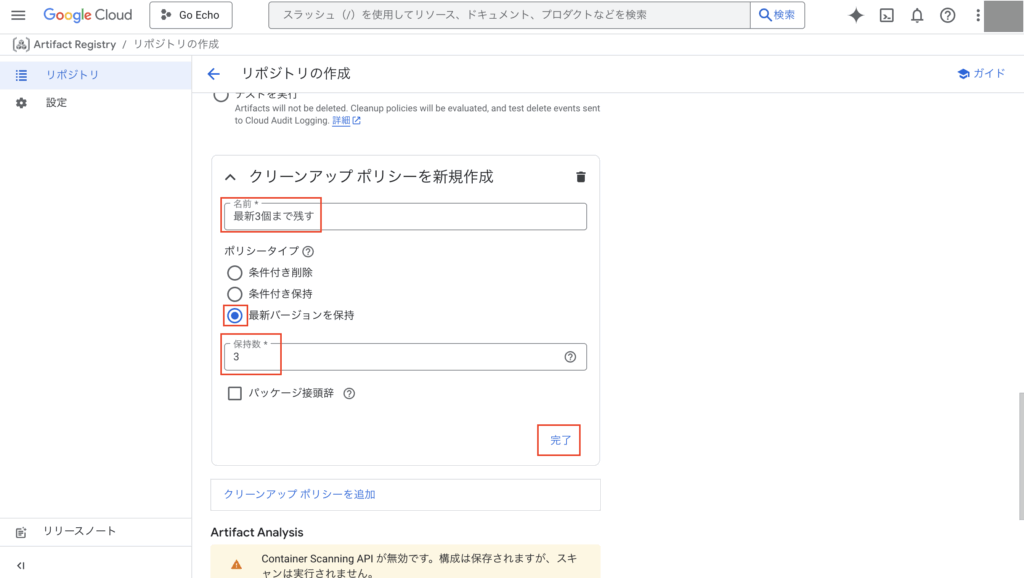Click the Gemini sparkle icon
The image size is (1024, 578).
coord(856,15)
